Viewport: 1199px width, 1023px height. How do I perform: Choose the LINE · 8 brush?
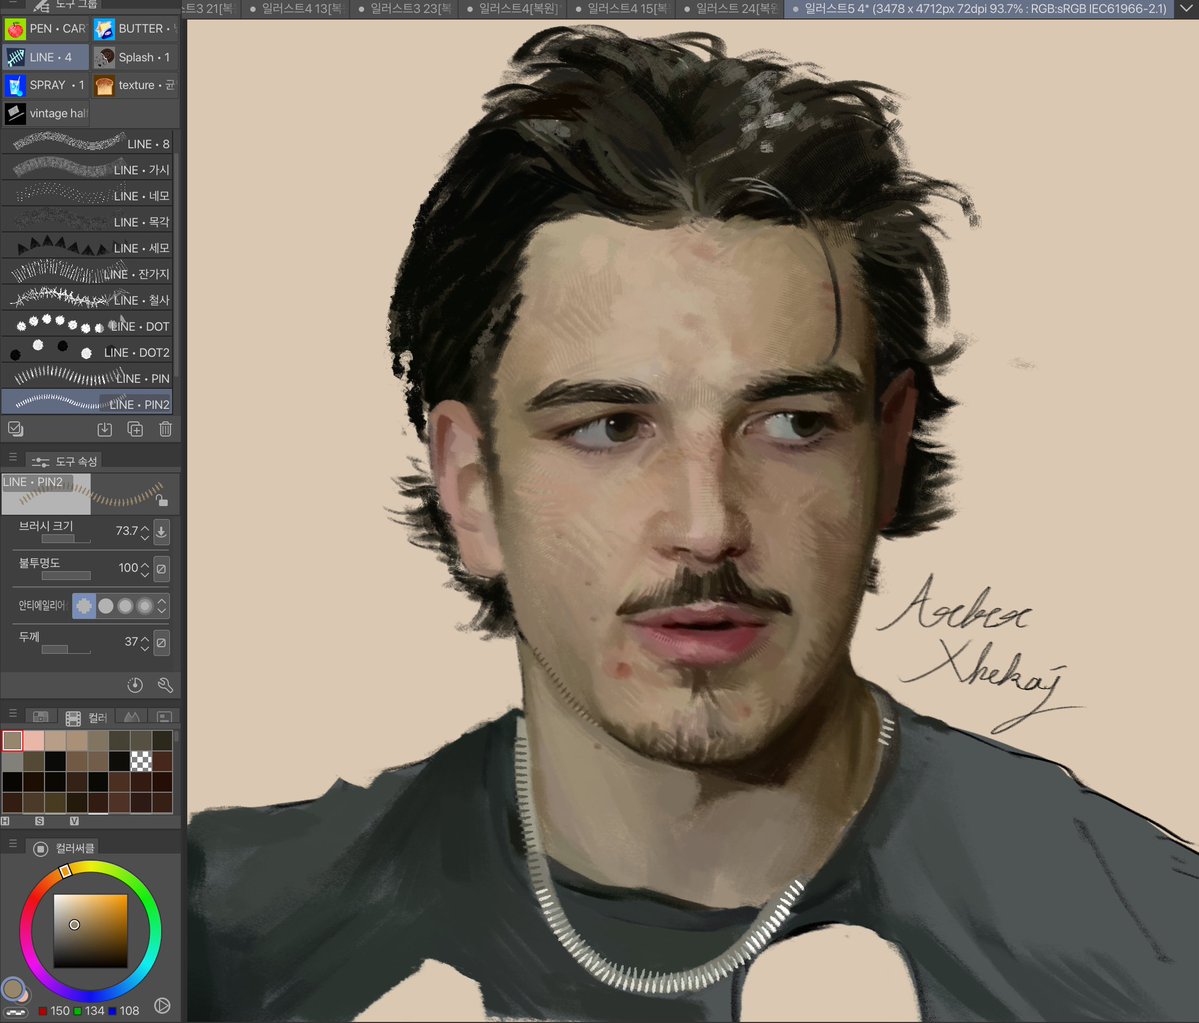[x=87, y=143]
